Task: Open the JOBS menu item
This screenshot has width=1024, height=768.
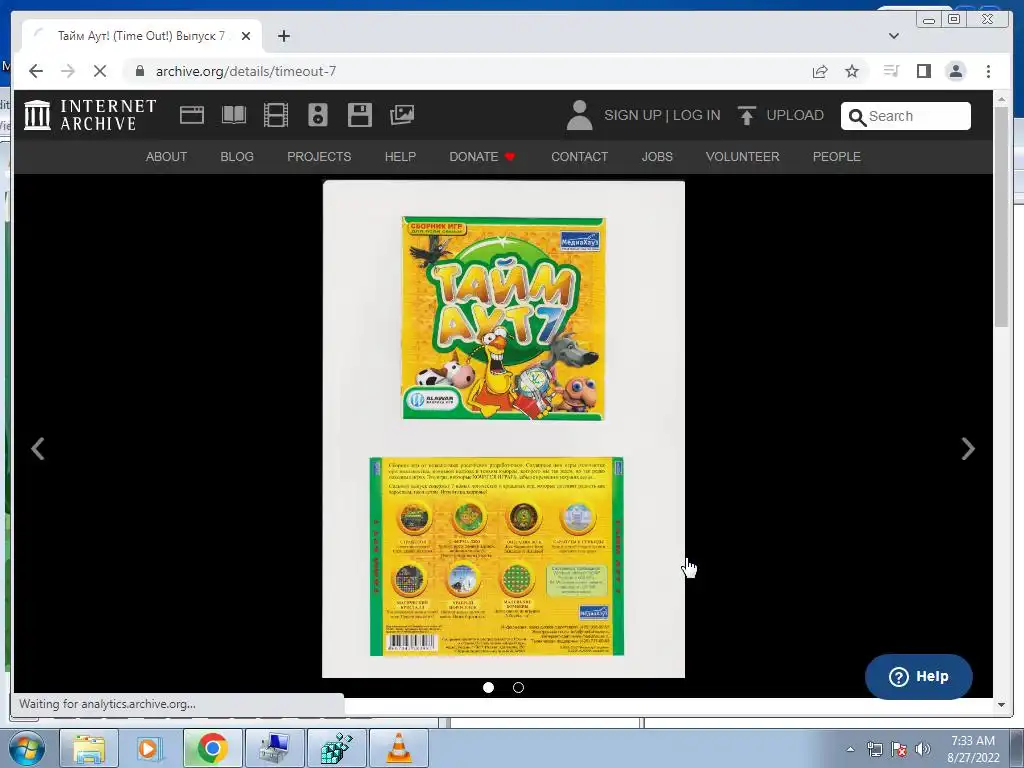Action: 657,157
